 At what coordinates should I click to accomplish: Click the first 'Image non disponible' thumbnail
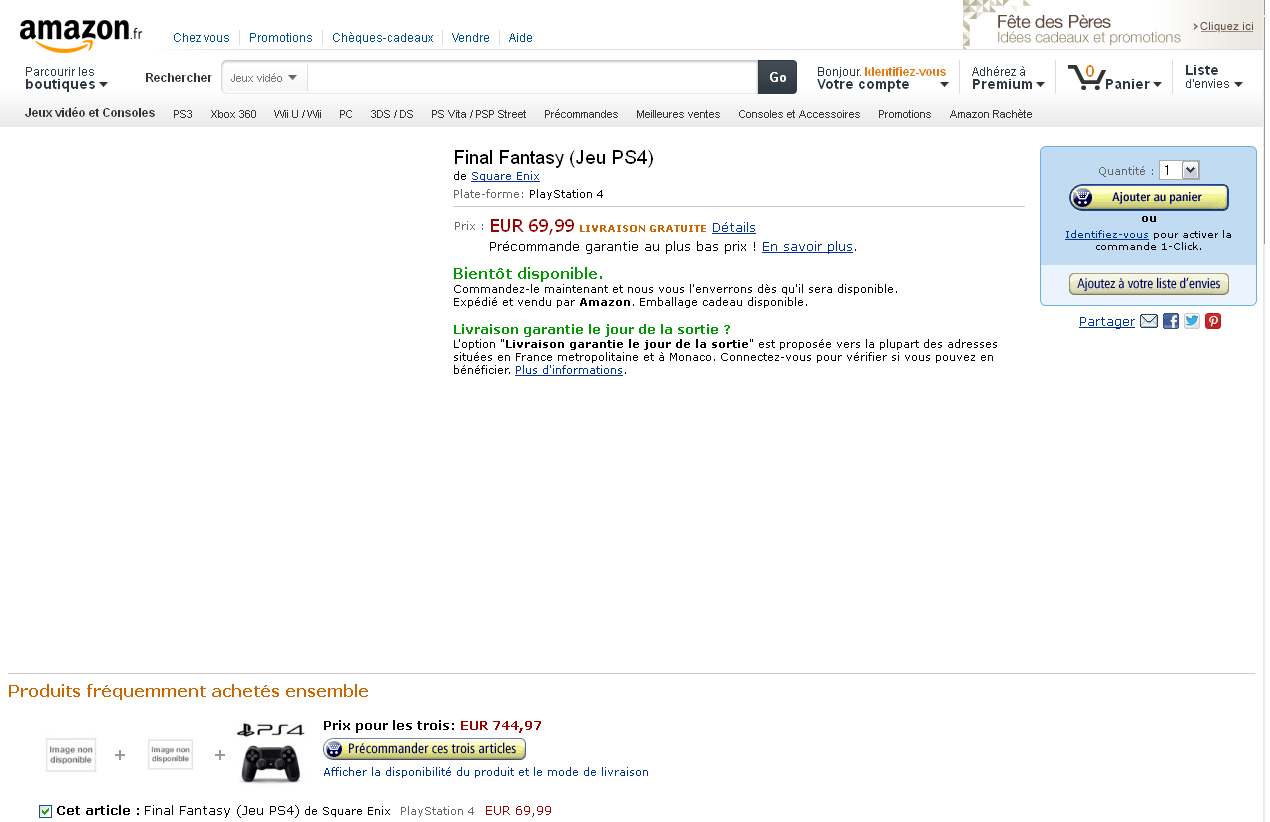click(x=71, y=755)
